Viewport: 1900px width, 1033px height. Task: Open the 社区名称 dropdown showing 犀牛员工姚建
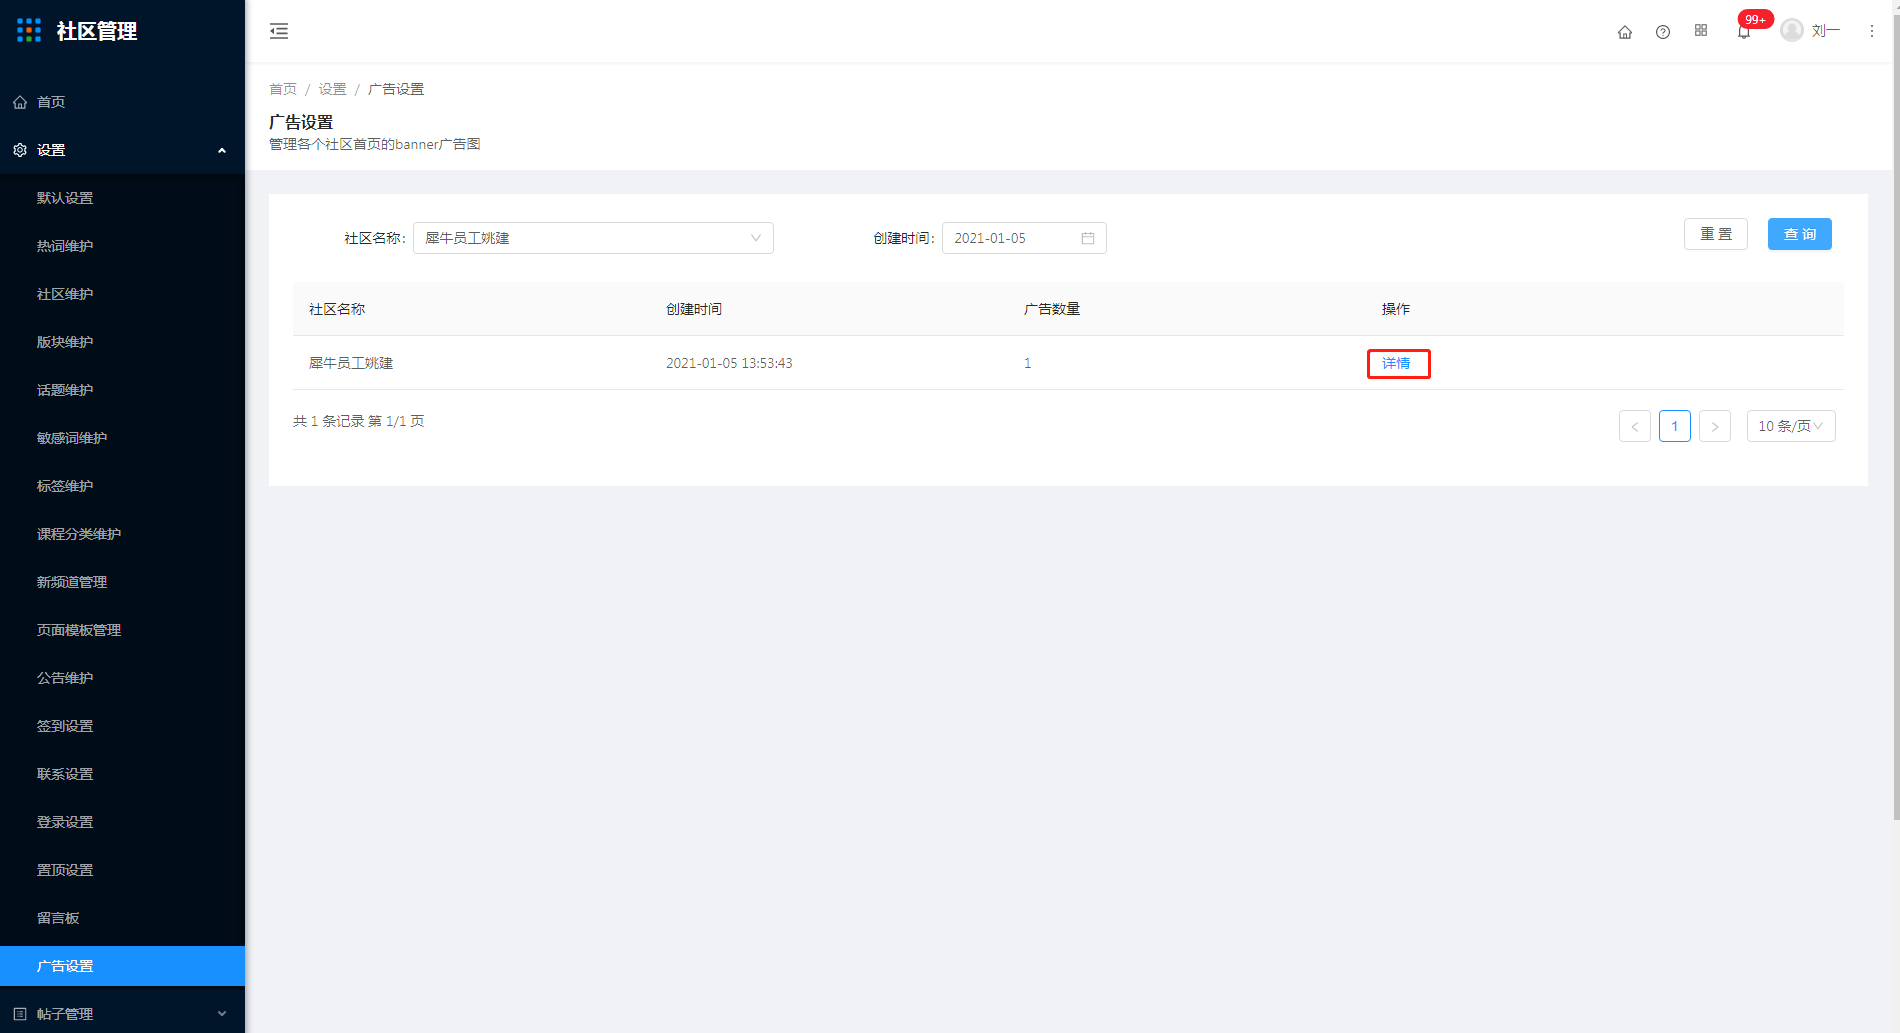pos(593,238)
